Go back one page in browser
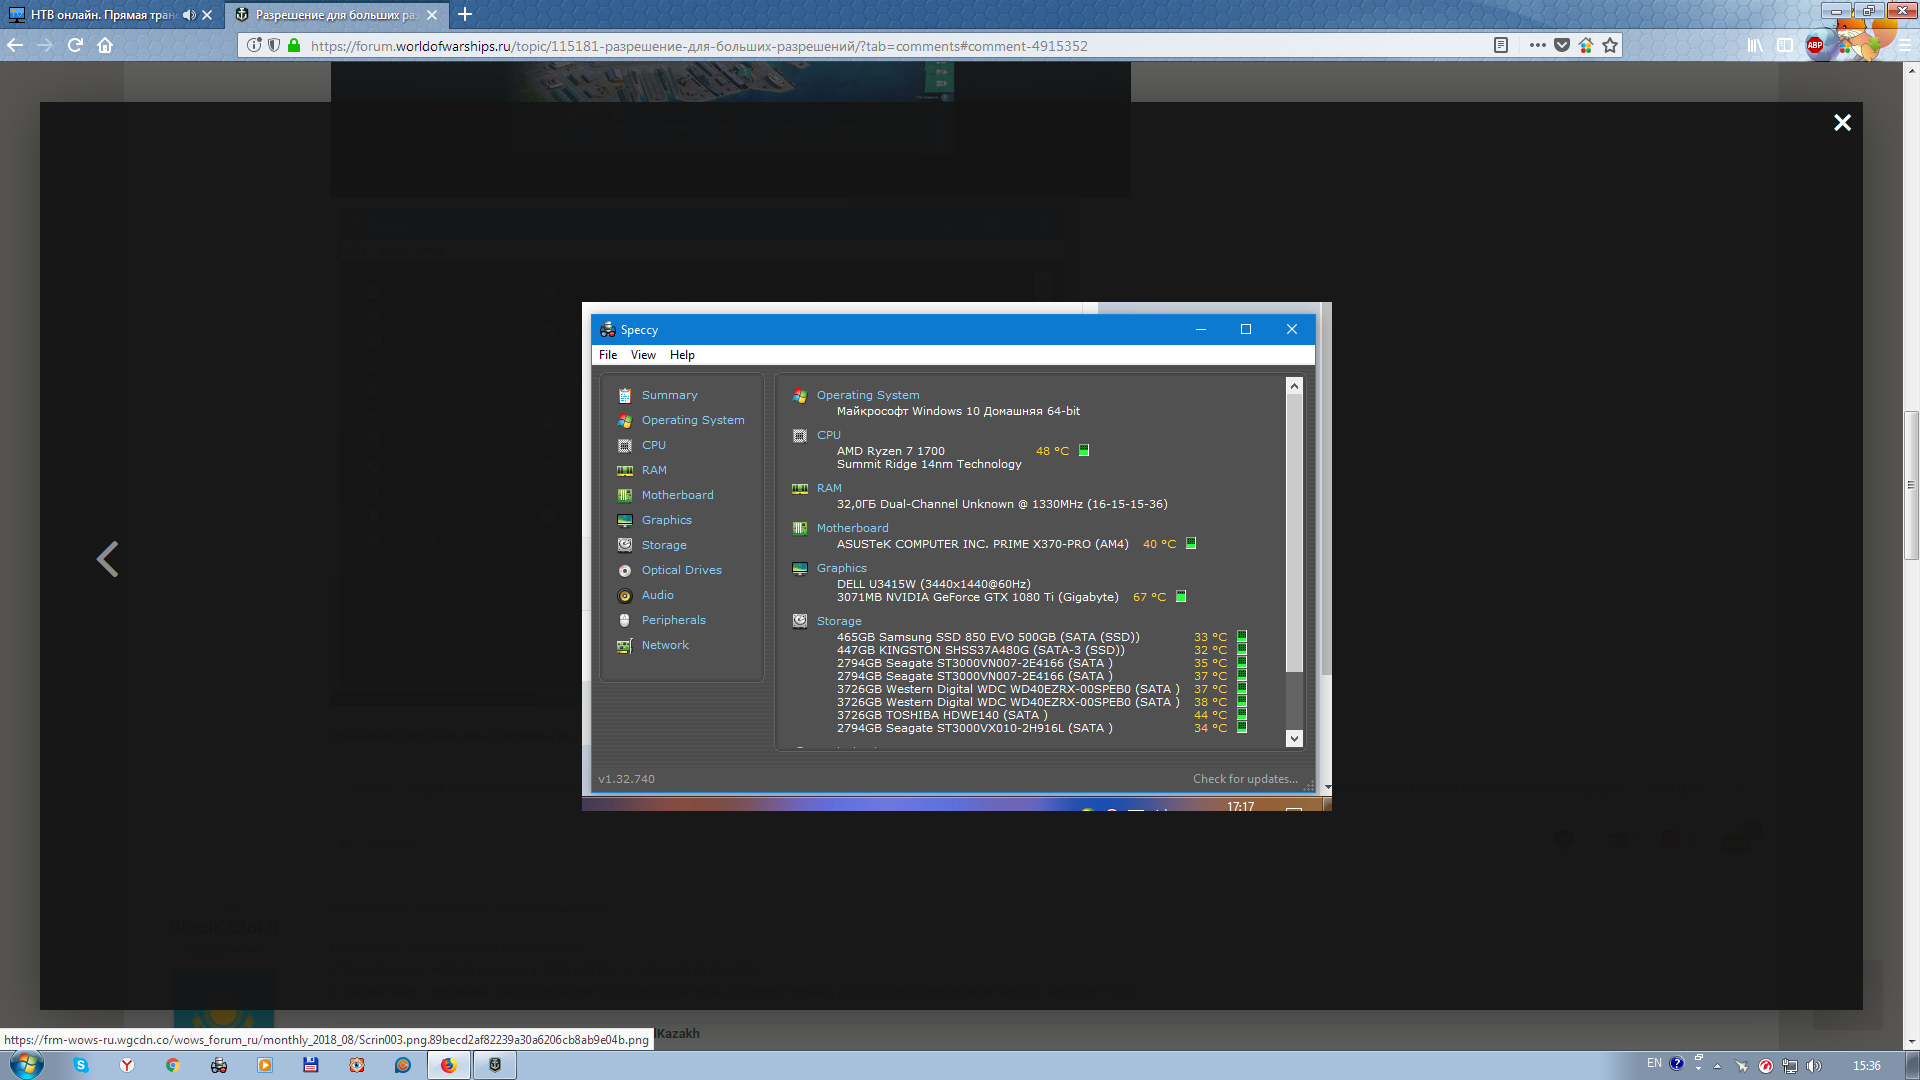The height and width of the screenshot is (1080, 1920). [15, 45]
